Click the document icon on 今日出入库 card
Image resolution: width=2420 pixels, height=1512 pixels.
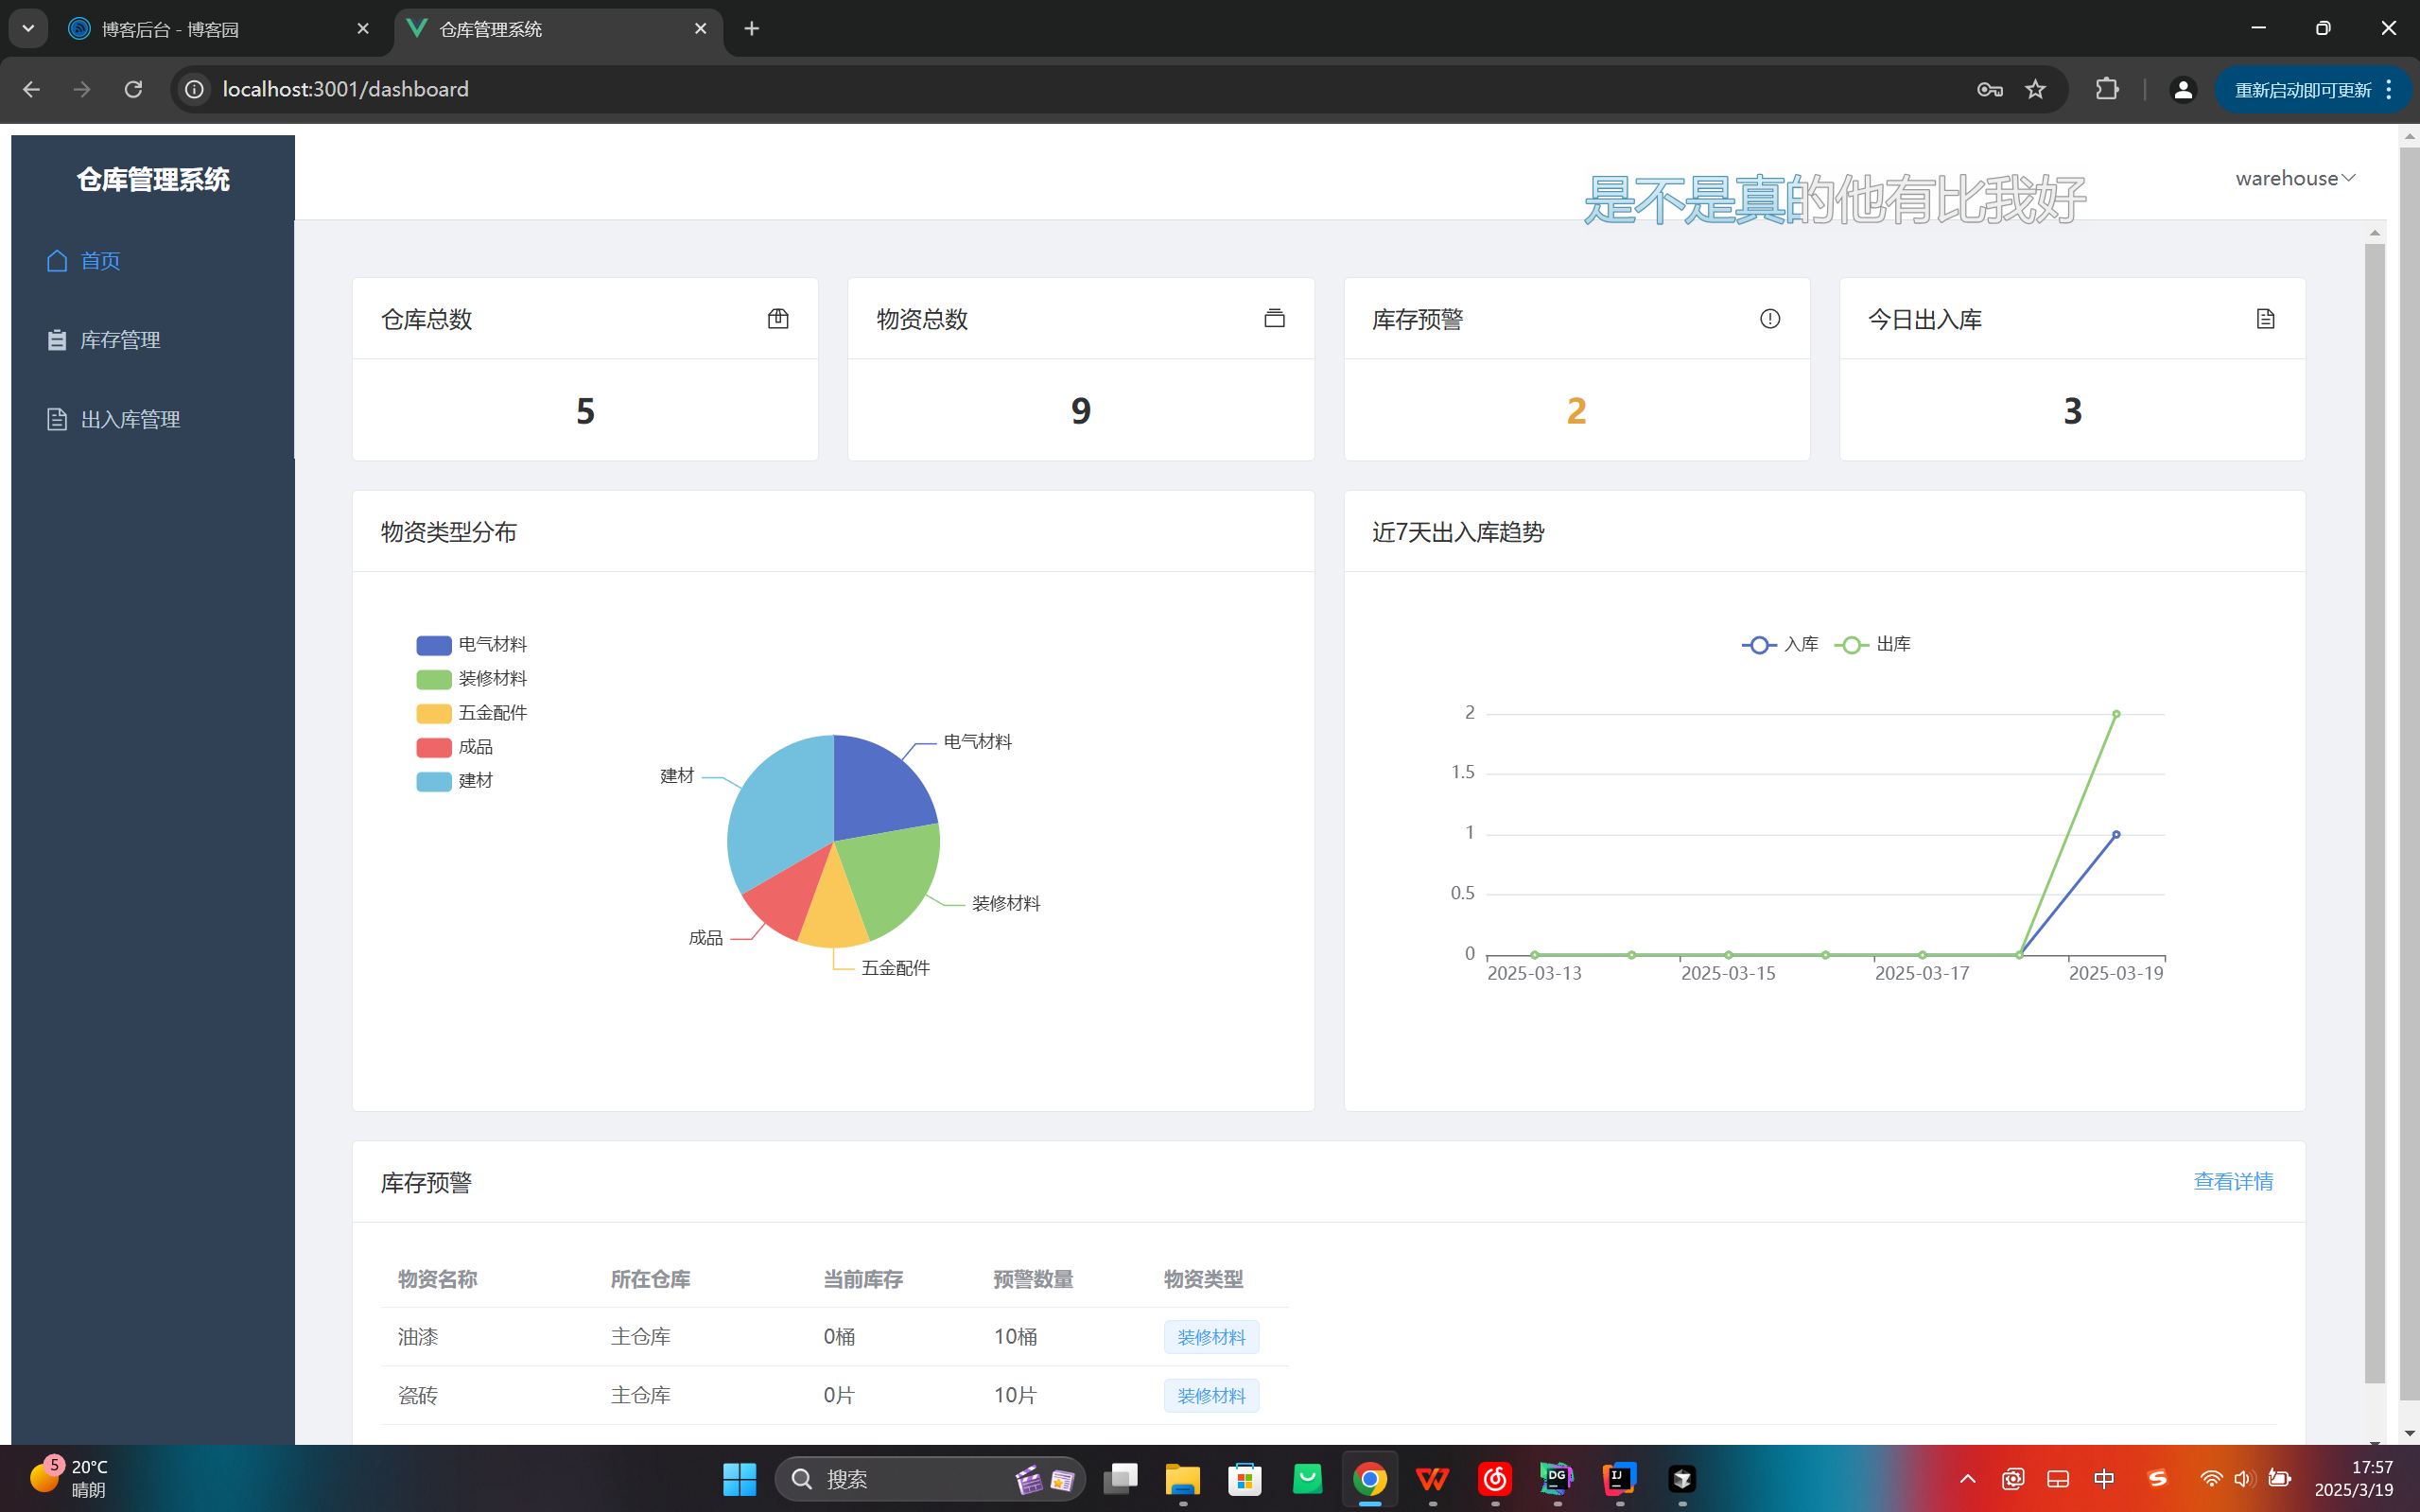2265,319
